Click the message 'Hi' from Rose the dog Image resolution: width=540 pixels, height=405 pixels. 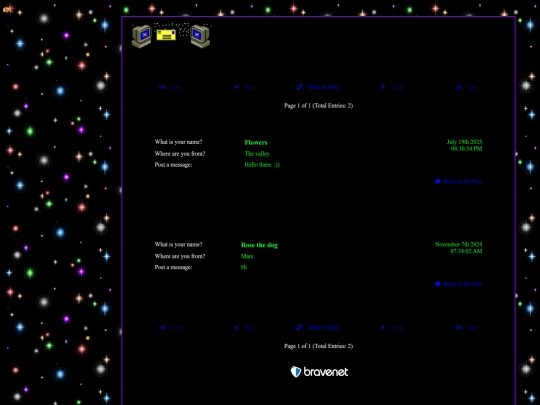244,267
